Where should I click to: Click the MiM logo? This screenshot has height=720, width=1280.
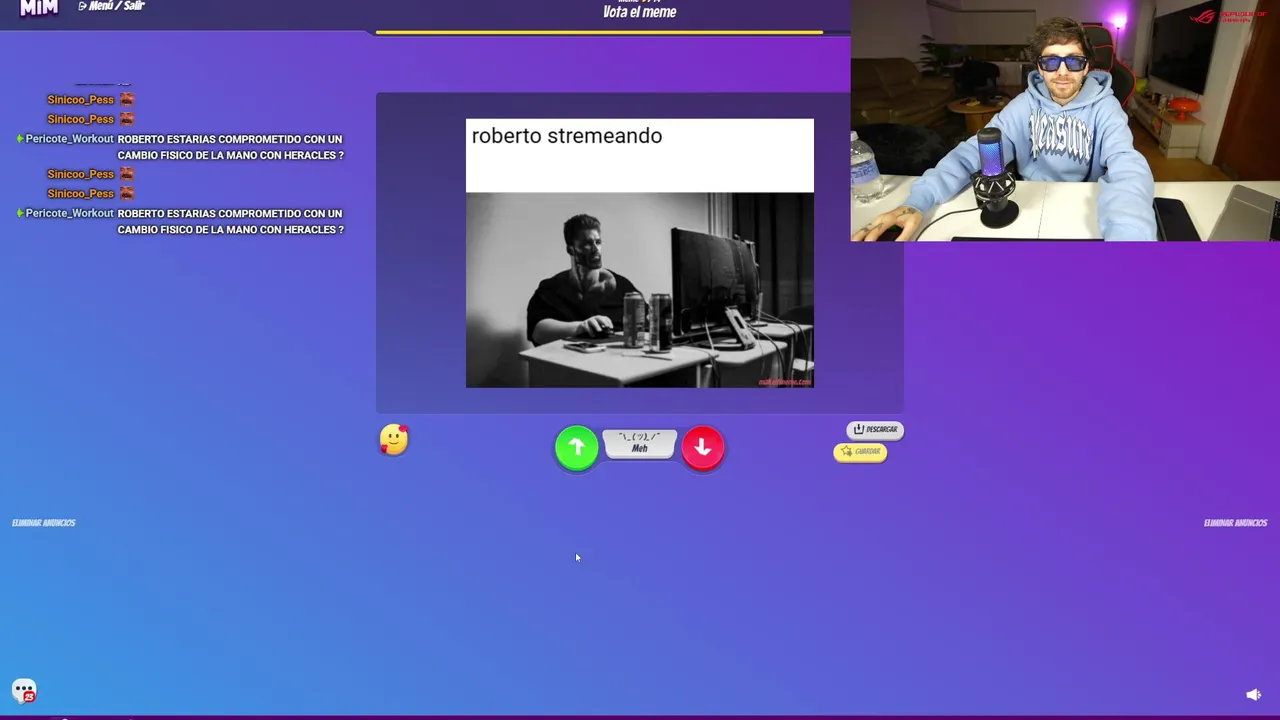click(39, 8)
